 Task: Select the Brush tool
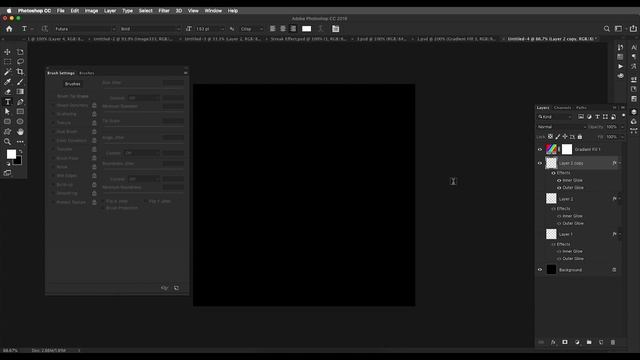20,82
